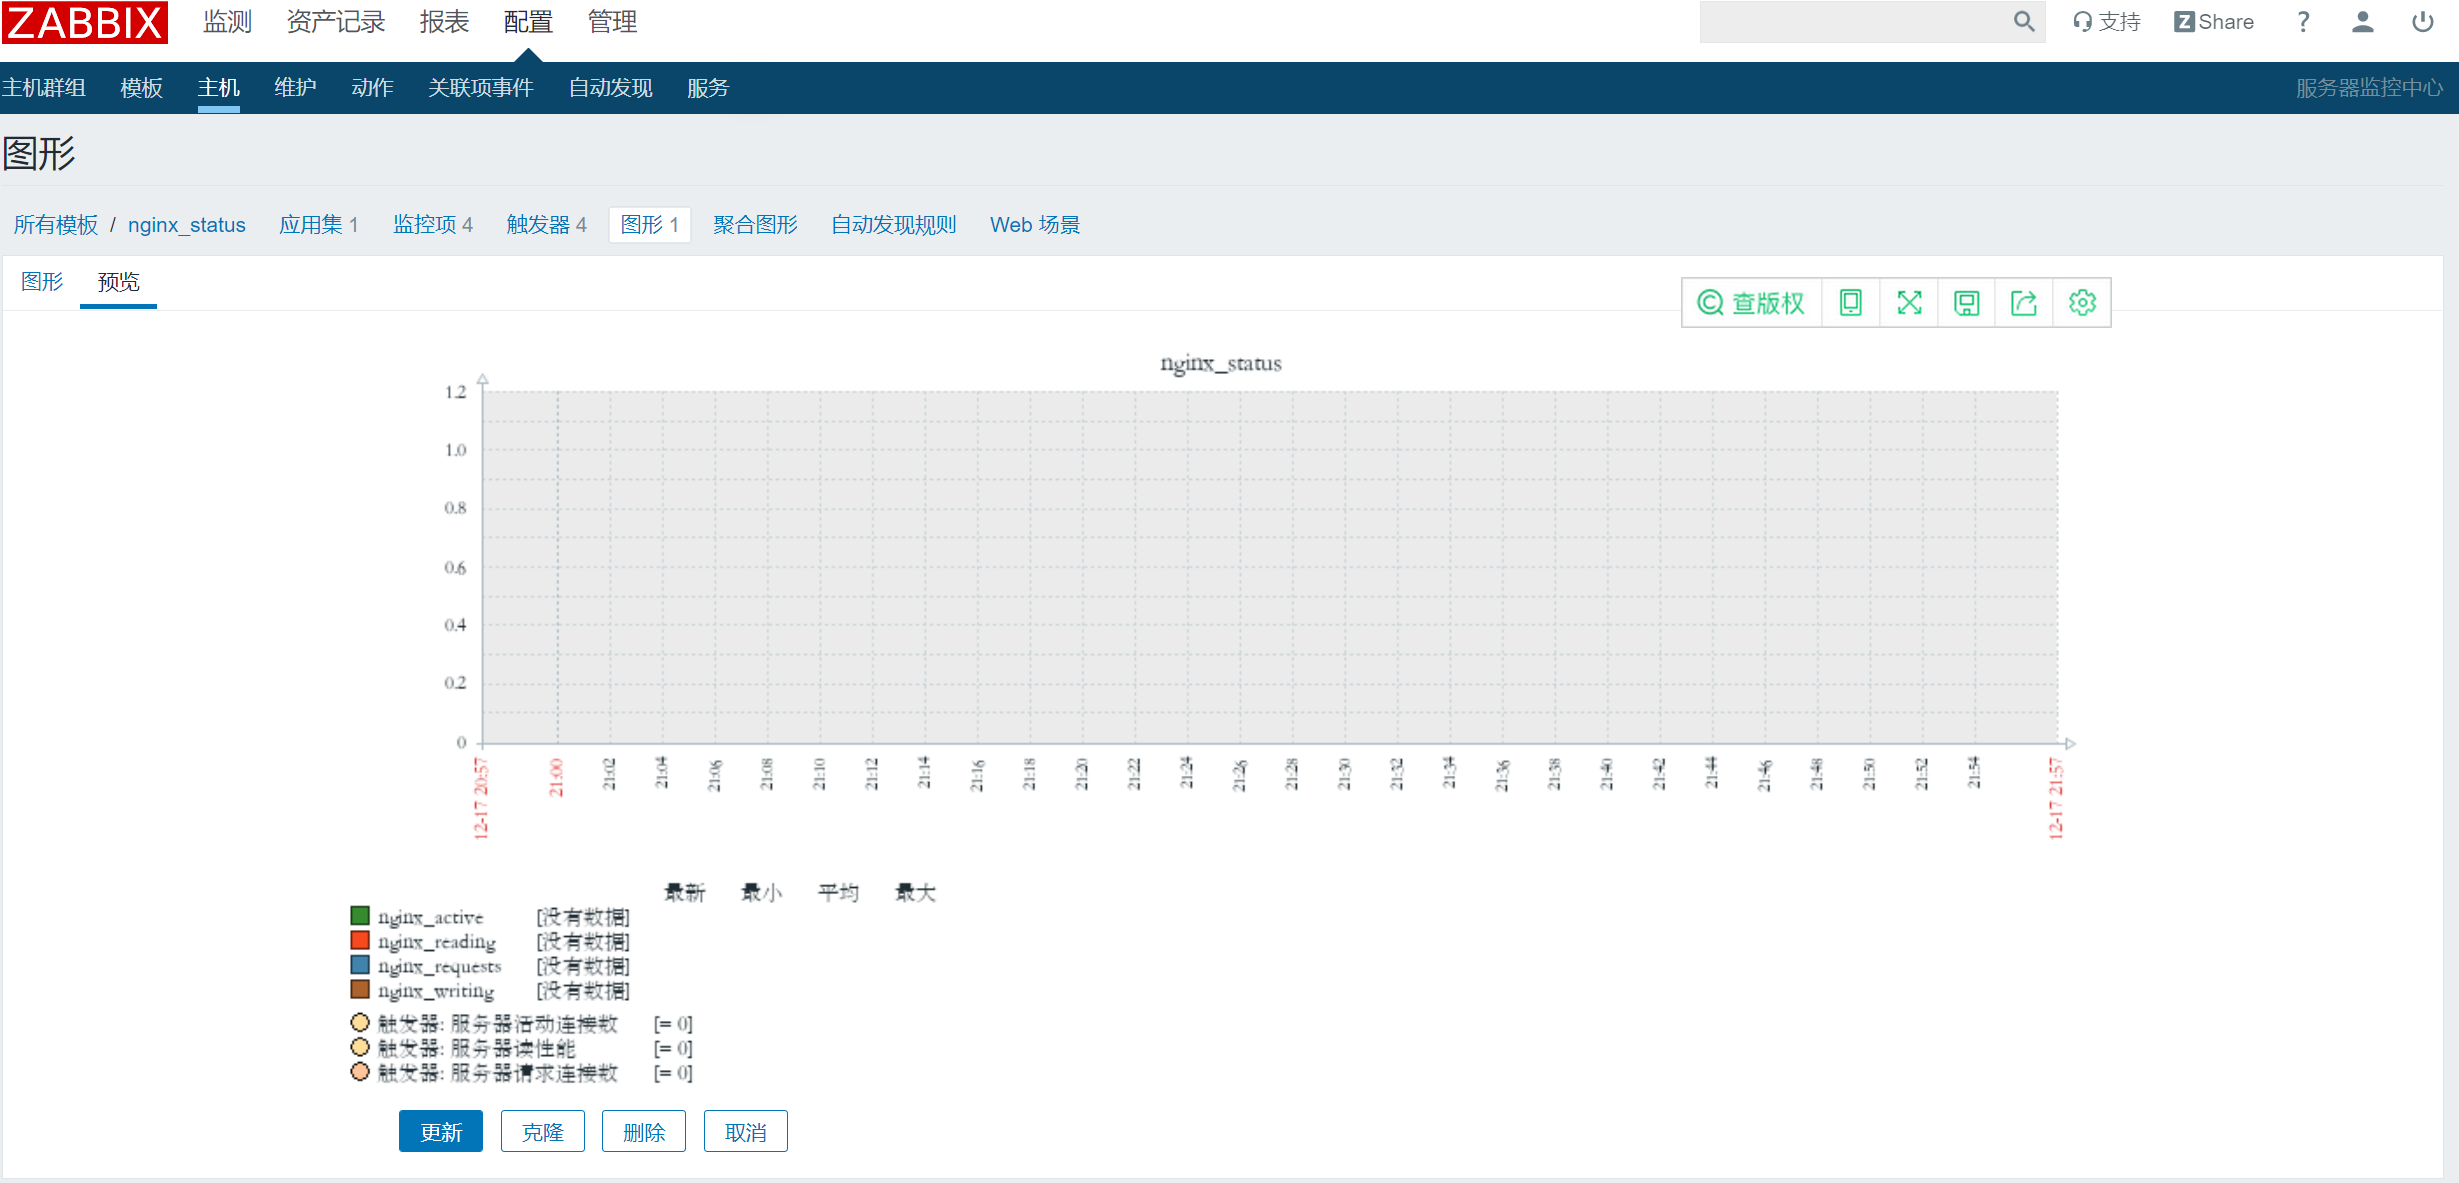Click the search magnifier icon
2459x1183 pixels.
pyautogui.click(x=2024, y=21)
